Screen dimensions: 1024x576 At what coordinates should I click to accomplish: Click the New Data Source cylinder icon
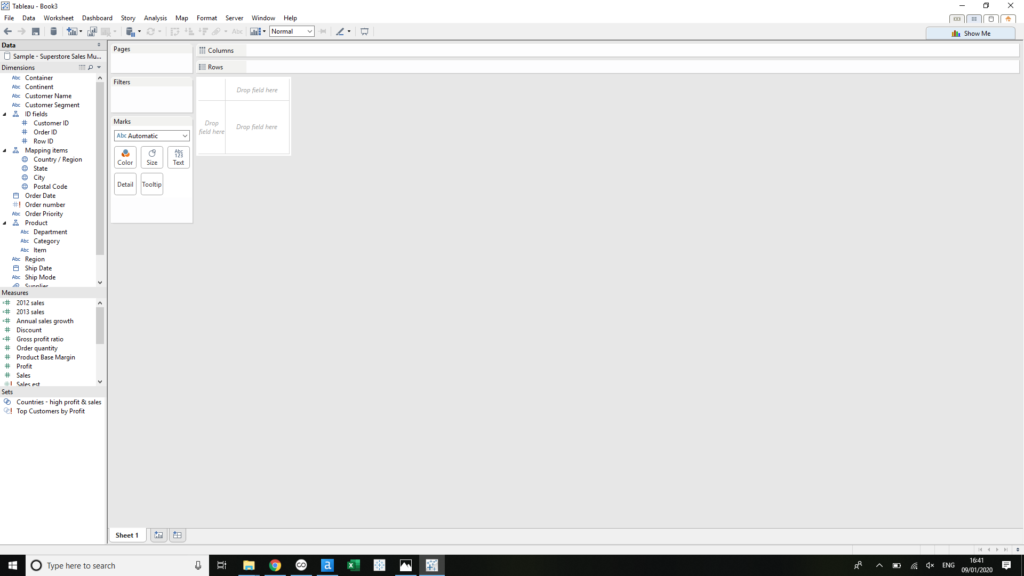tap(54, 31)
